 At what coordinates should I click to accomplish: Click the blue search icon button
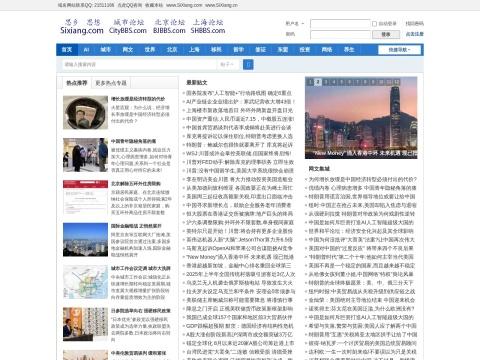(248, 64)
